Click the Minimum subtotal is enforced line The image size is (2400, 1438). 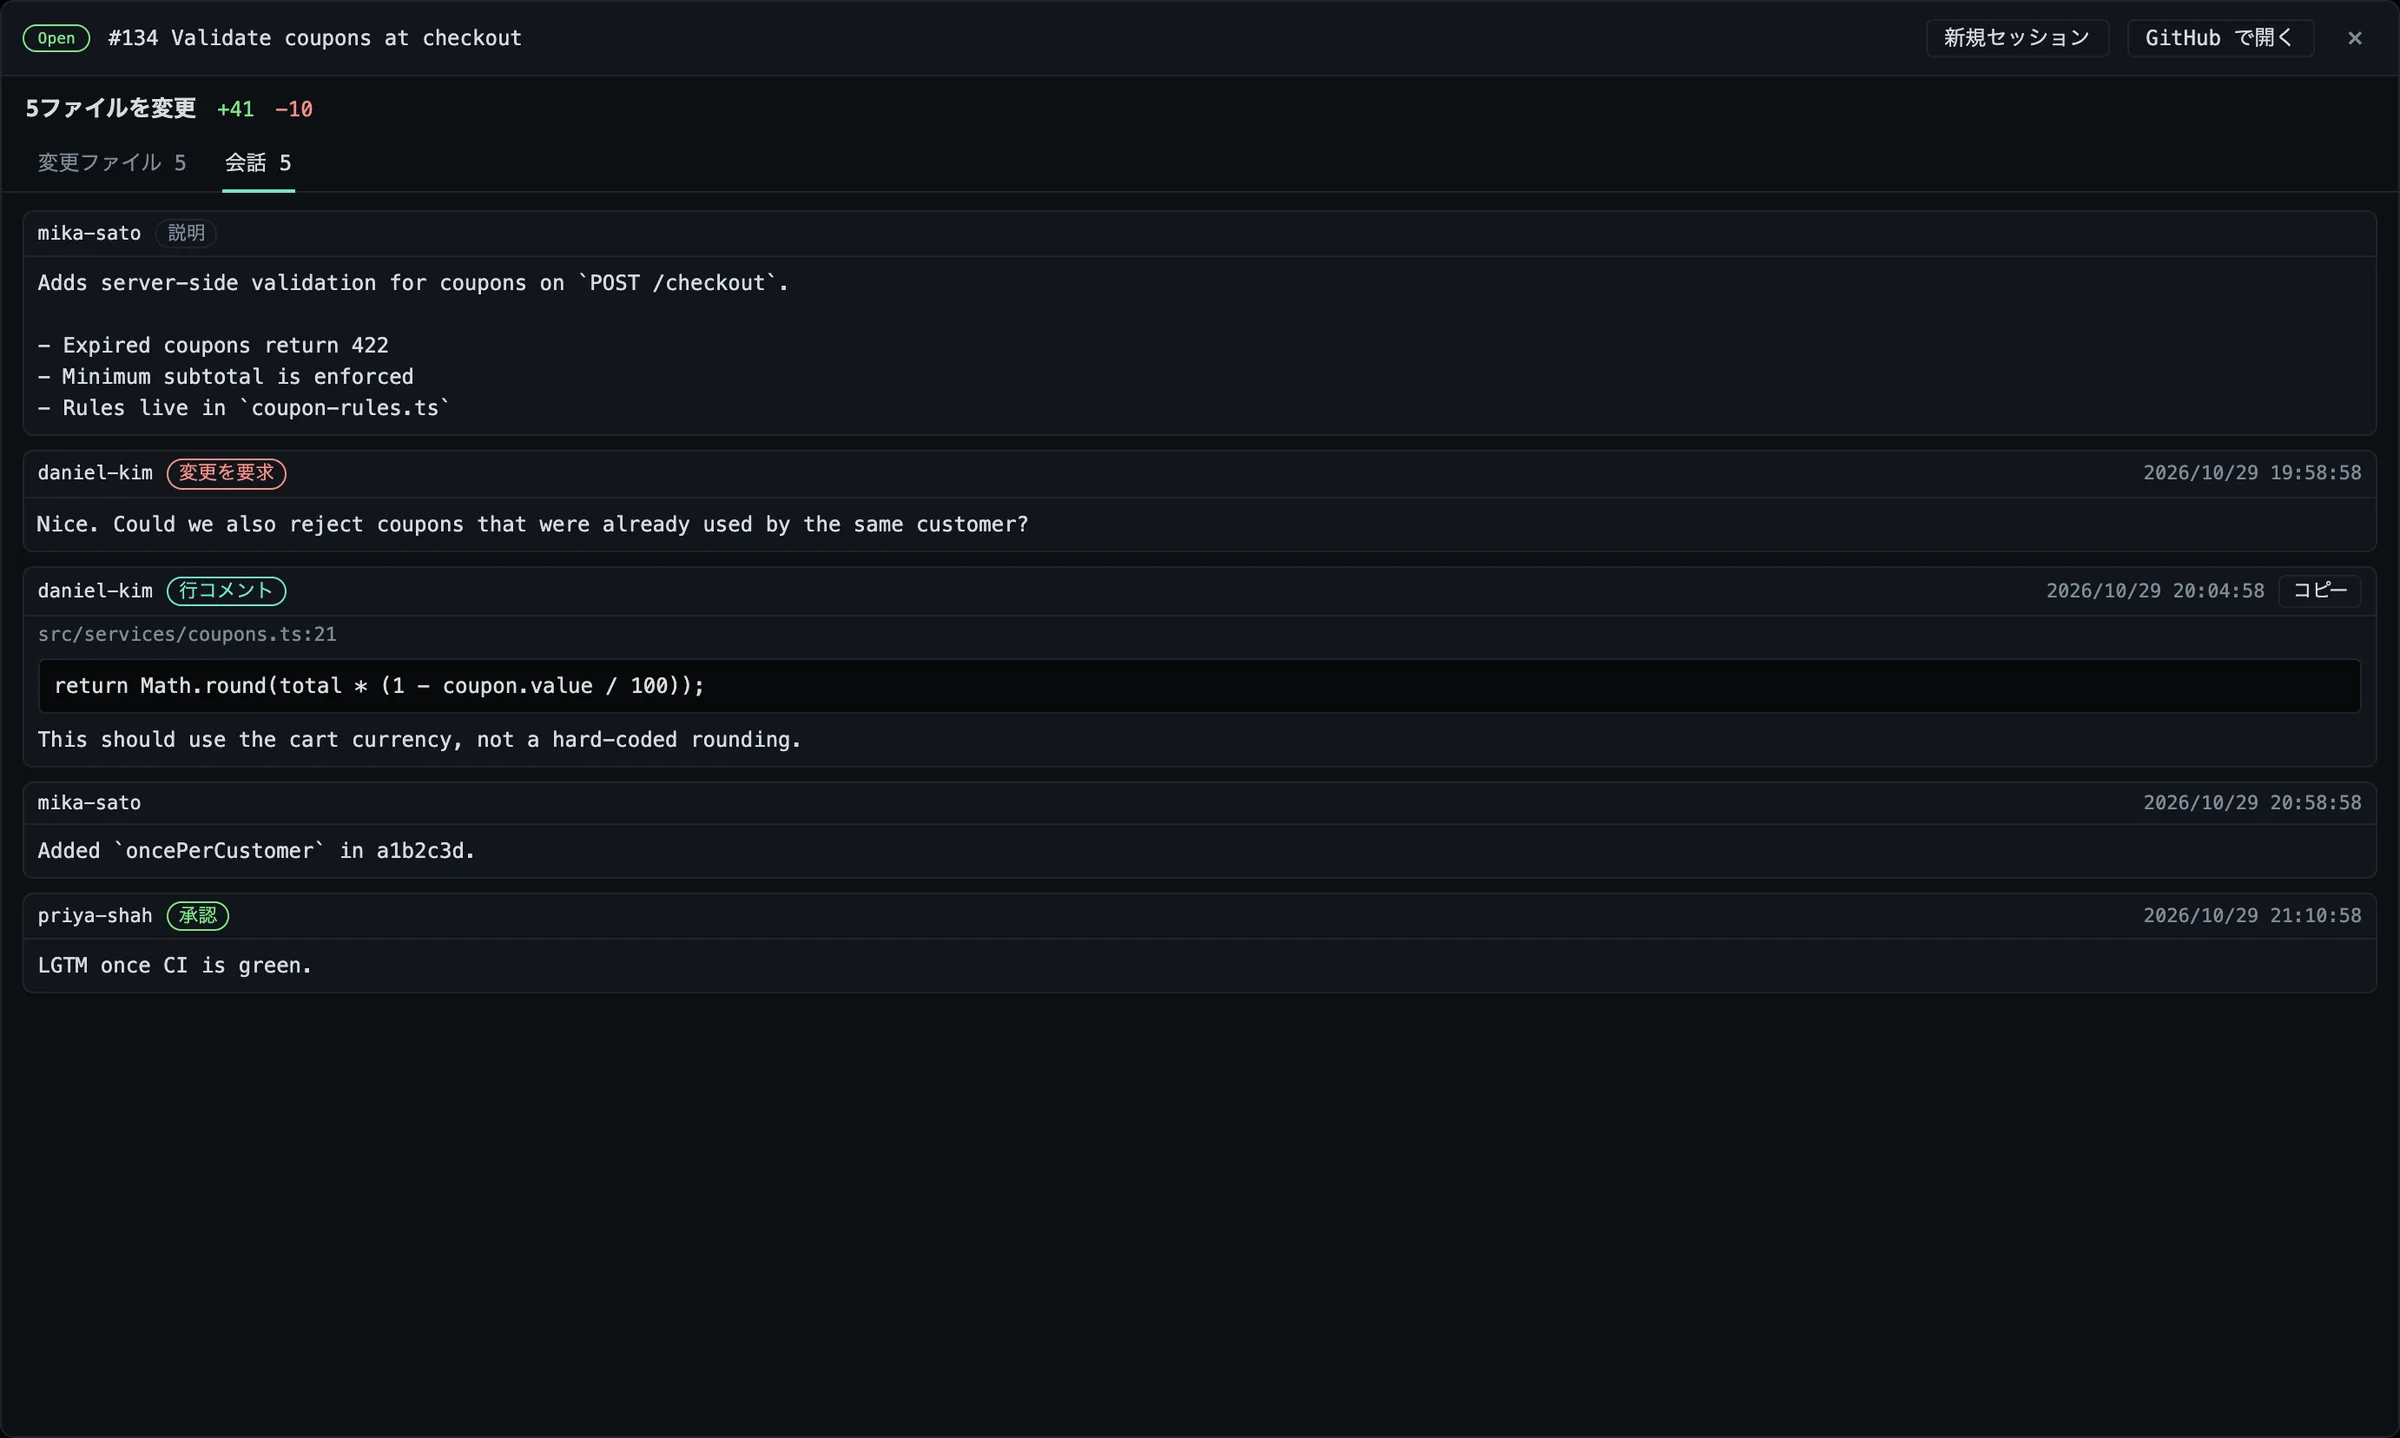click(x=226, y=377)
